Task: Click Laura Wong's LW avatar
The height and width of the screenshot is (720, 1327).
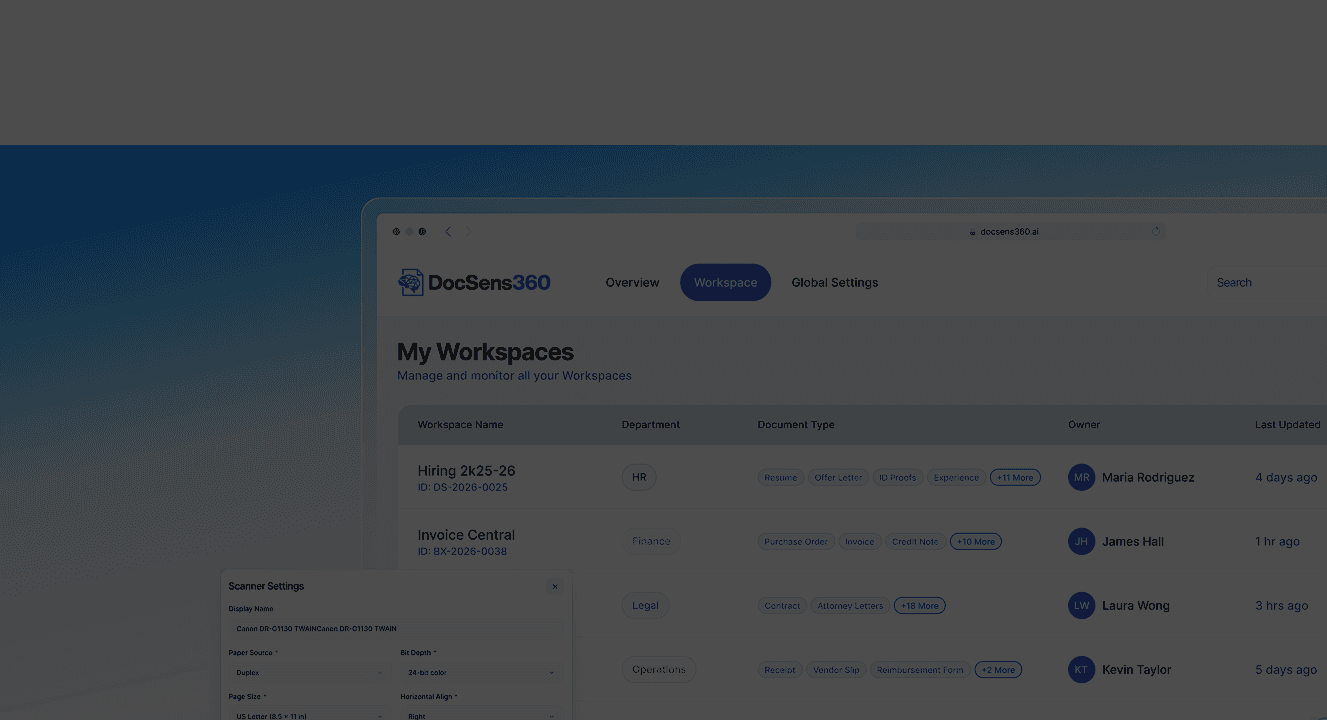Action: 1081,605
